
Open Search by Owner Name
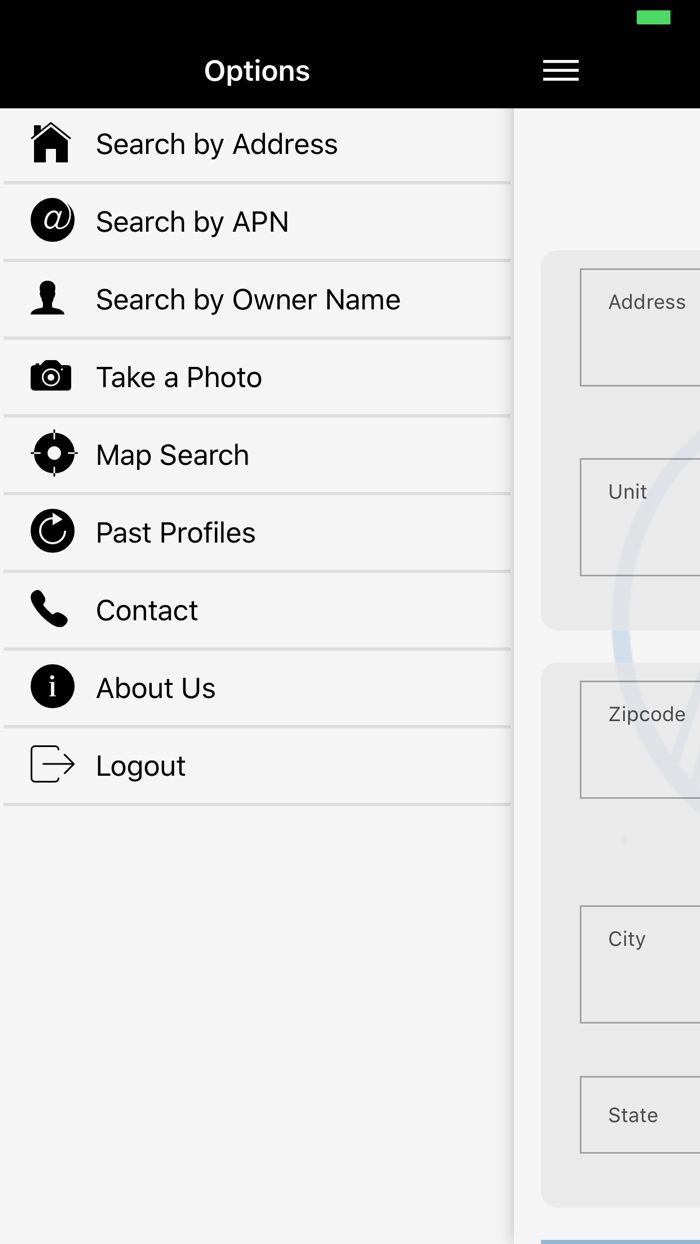247,299
